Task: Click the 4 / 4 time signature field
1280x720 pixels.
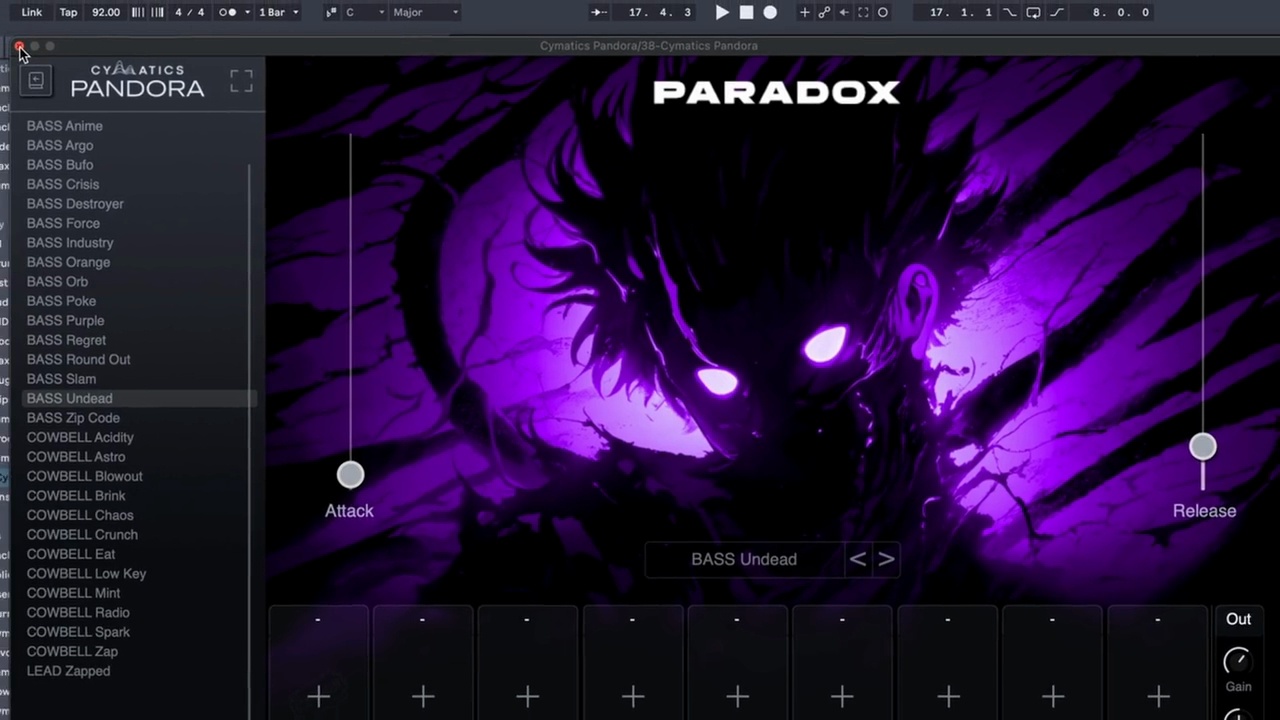Action: point(189,12)
